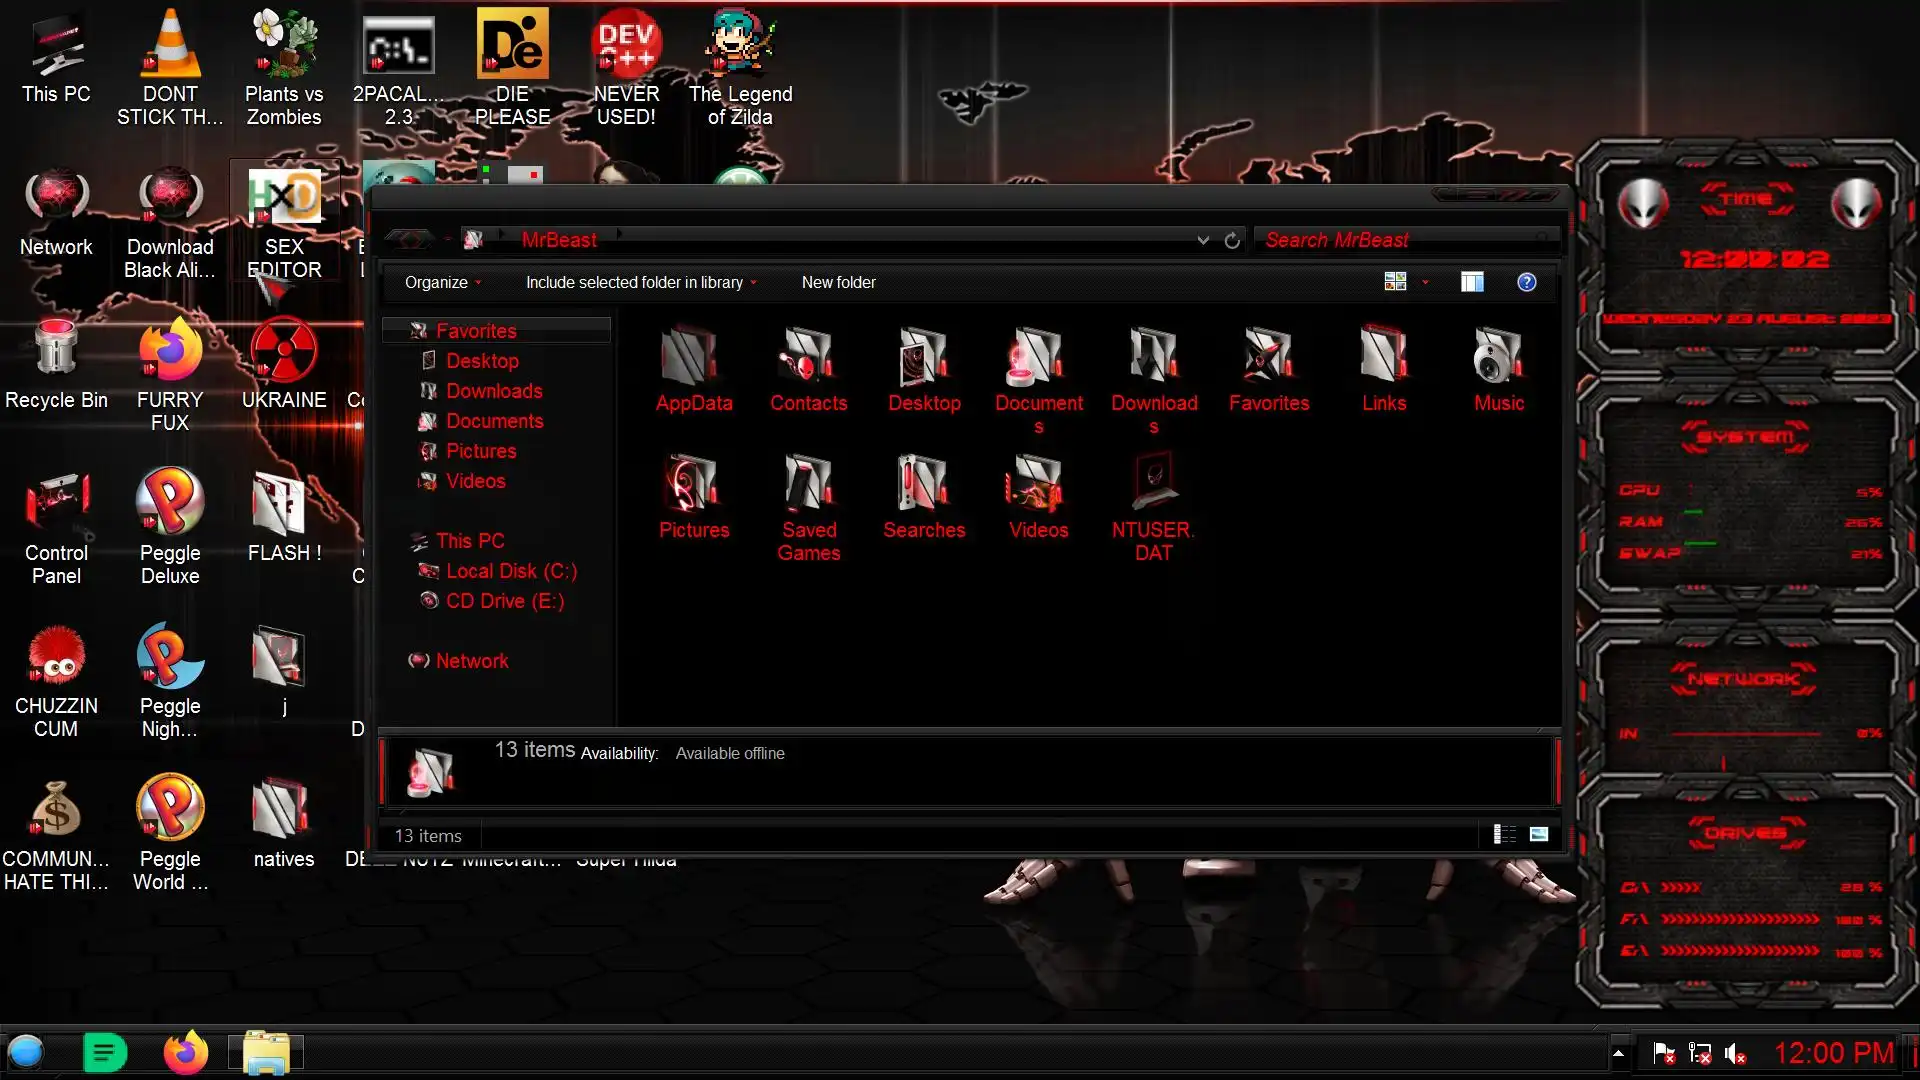Click the Search MrBeast input field

tap(1400, 241)
